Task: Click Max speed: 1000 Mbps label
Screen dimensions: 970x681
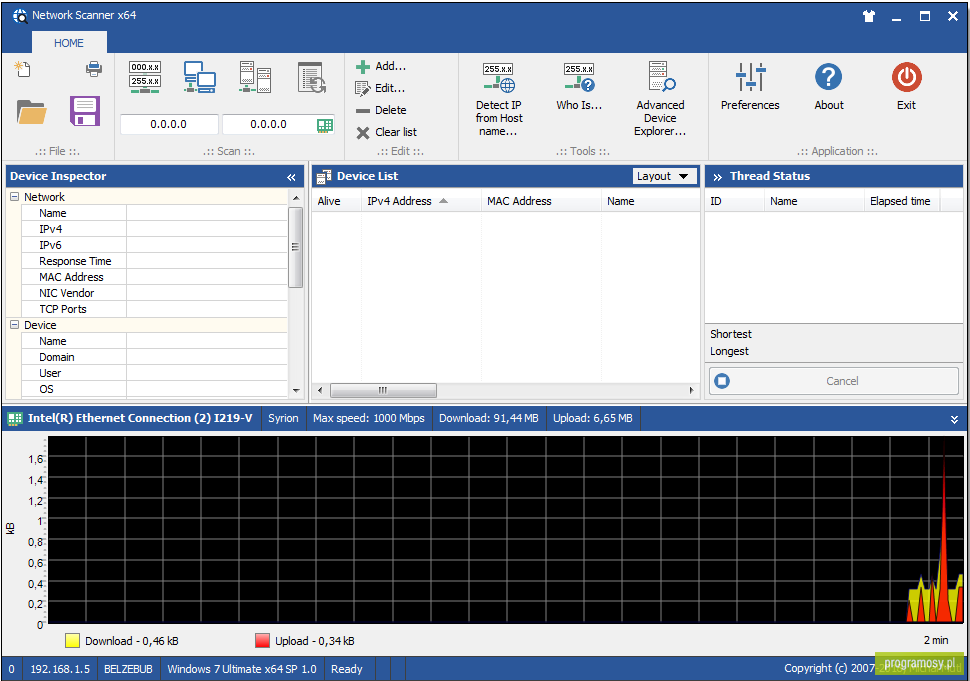Action: 369,418
